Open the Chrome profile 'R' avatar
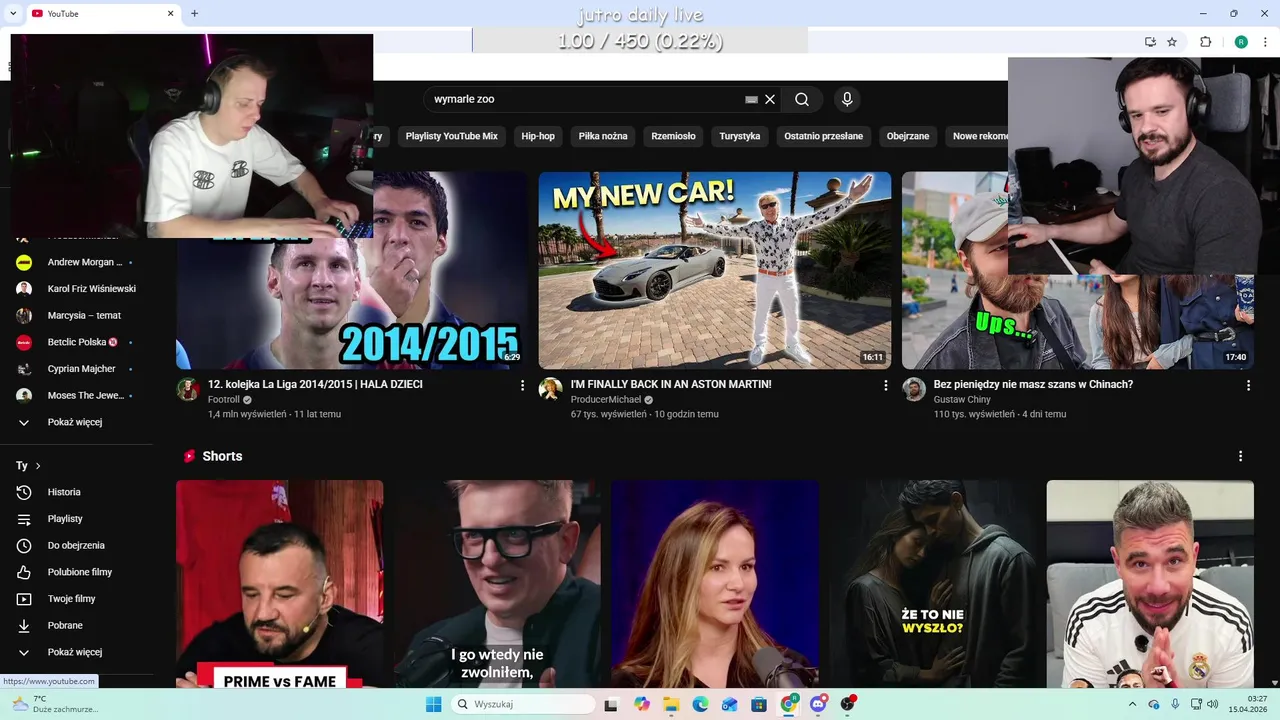The width and height of the screenshot is (1280, 720). point(1241,42)
